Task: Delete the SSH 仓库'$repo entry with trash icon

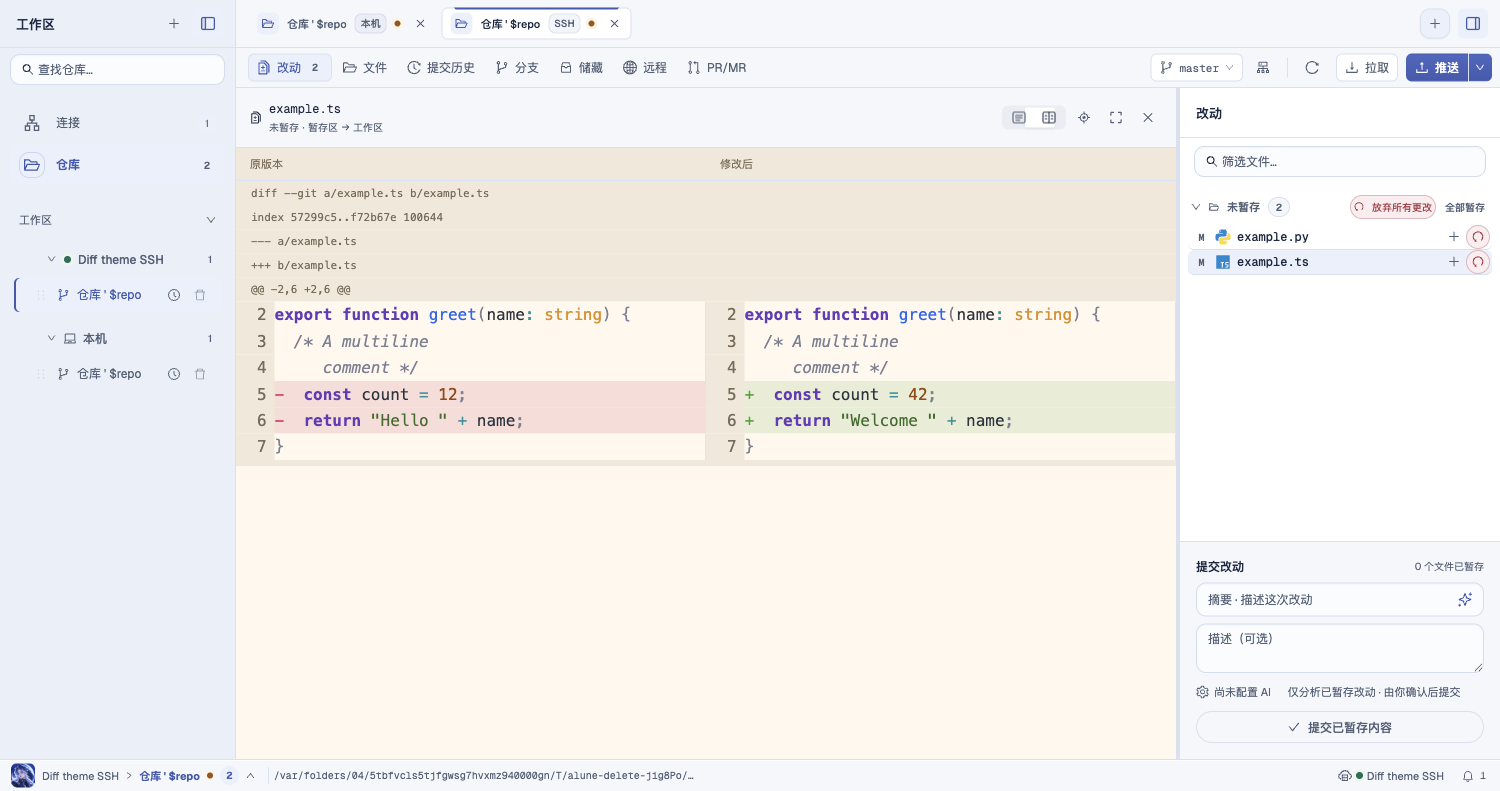Action: pyautogui.click(x=200, y=295)
